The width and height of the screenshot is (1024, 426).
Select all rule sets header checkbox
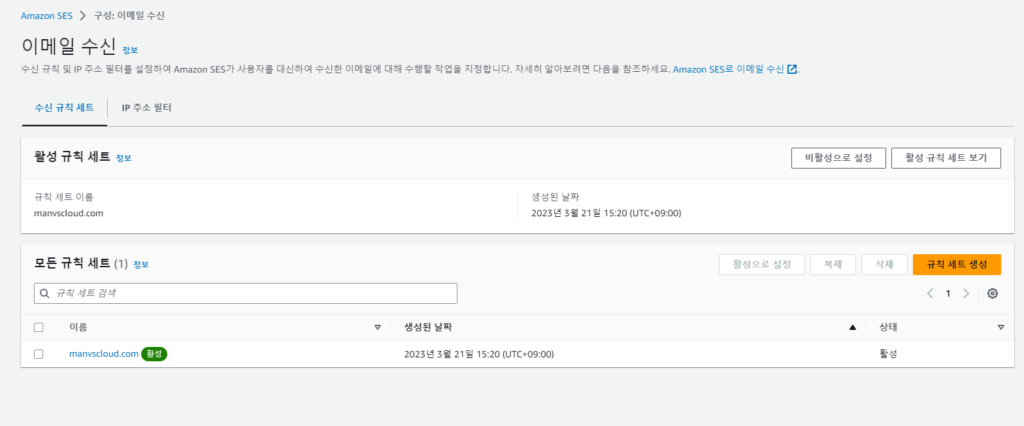[39, 327]
